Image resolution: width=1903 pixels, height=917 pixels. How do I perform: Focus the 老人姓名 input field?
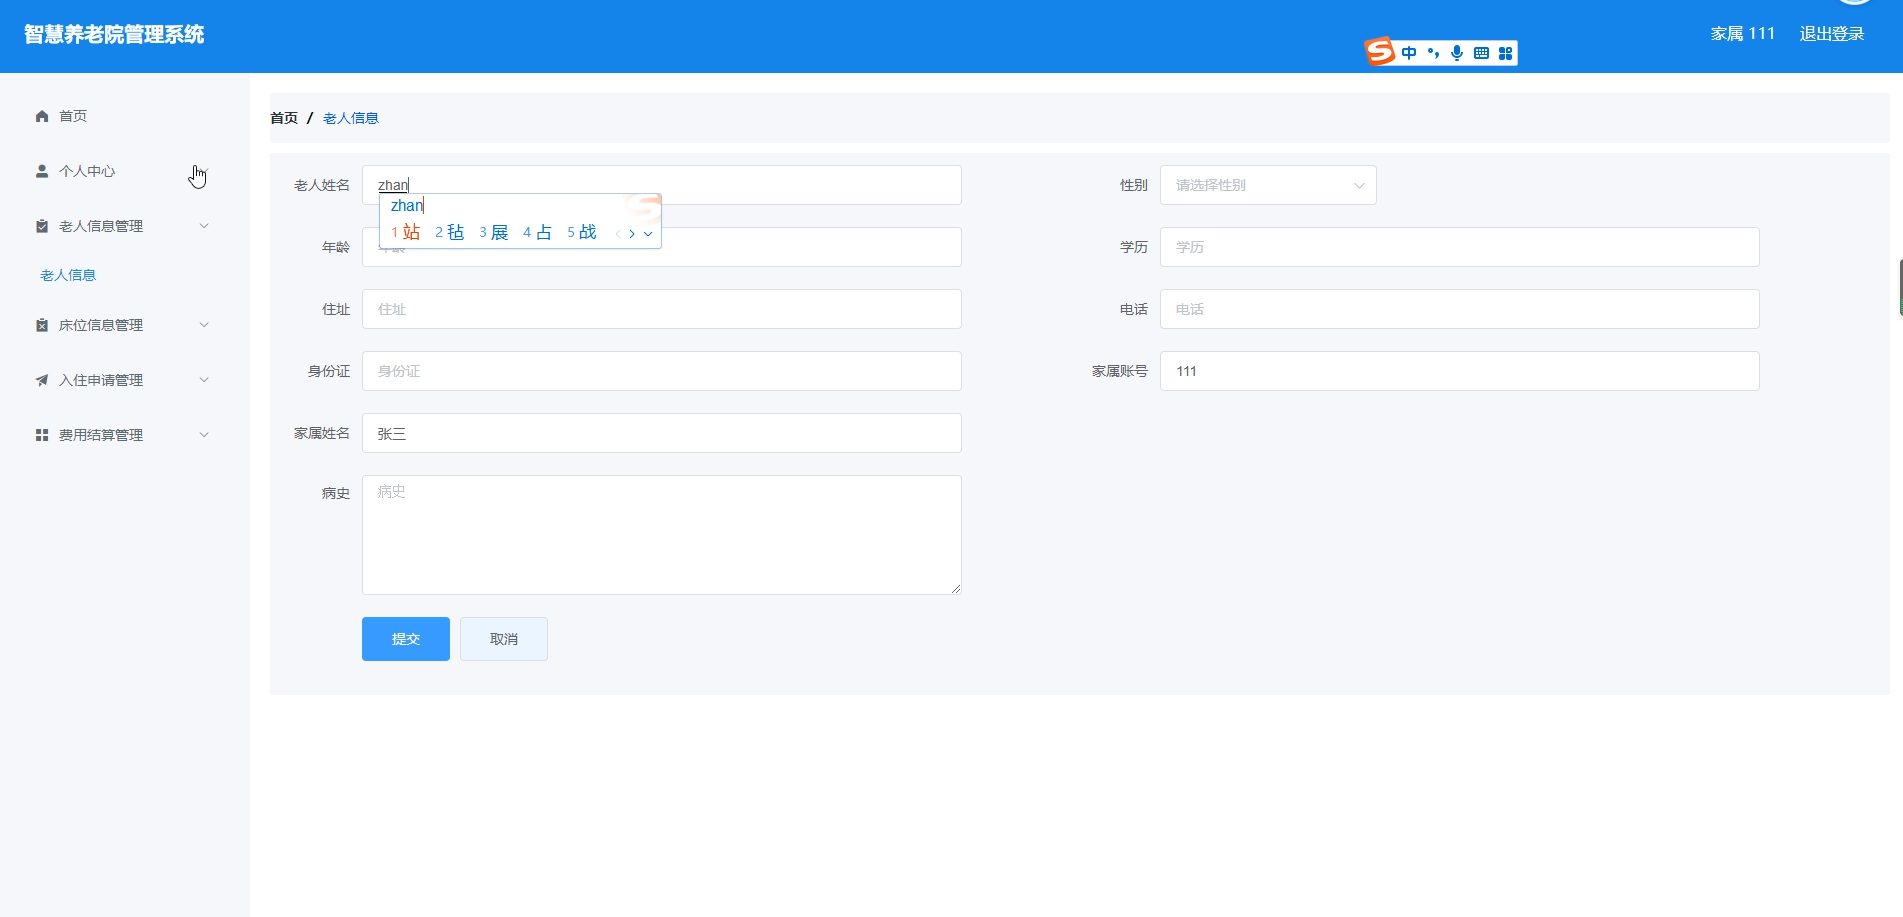point(662,185)
